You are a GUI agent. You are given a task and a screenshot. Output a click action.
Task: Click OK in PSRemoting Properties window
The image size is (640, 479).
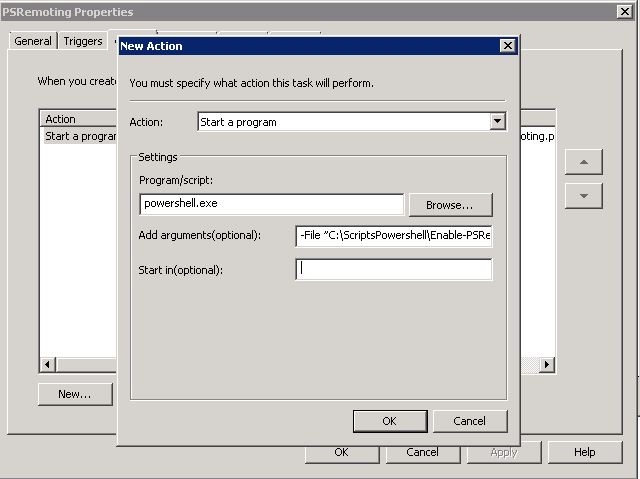[342, 454]
